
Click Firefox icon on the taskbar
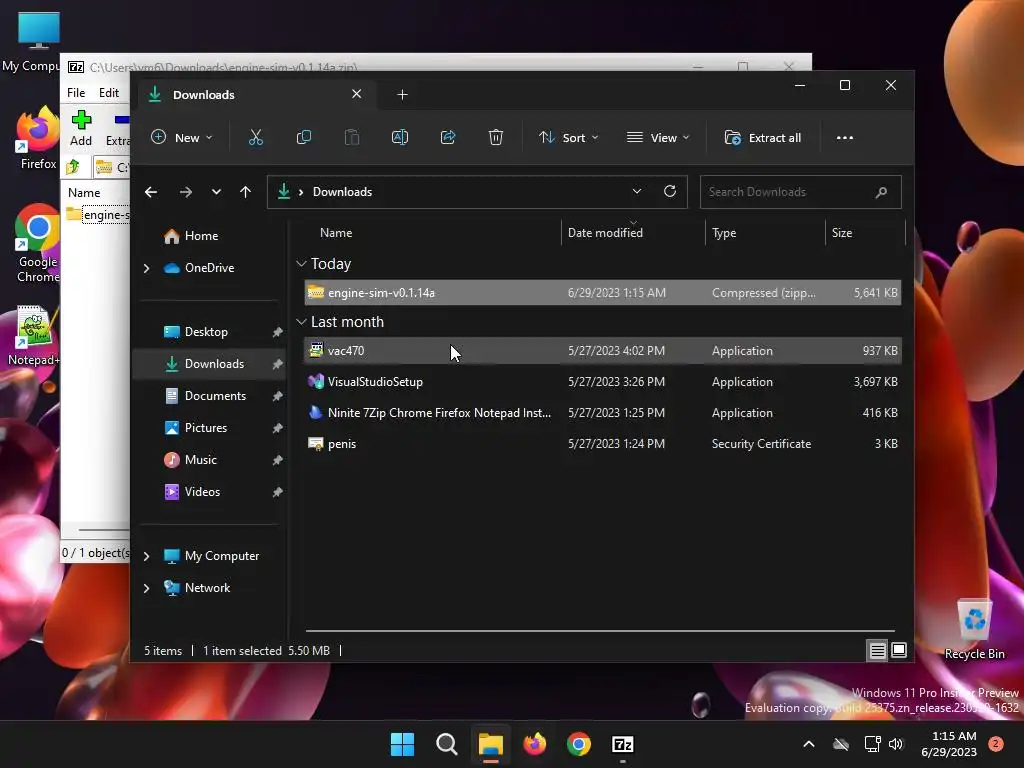point(535,744)
